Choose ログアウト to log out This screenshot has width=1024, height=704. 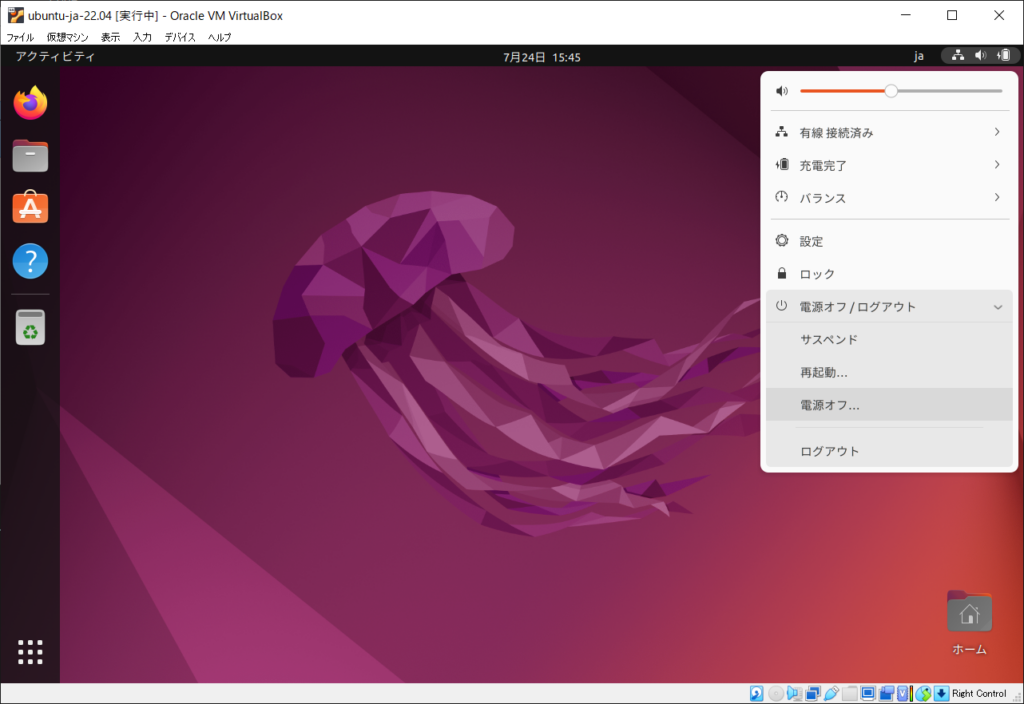(830, 451)
